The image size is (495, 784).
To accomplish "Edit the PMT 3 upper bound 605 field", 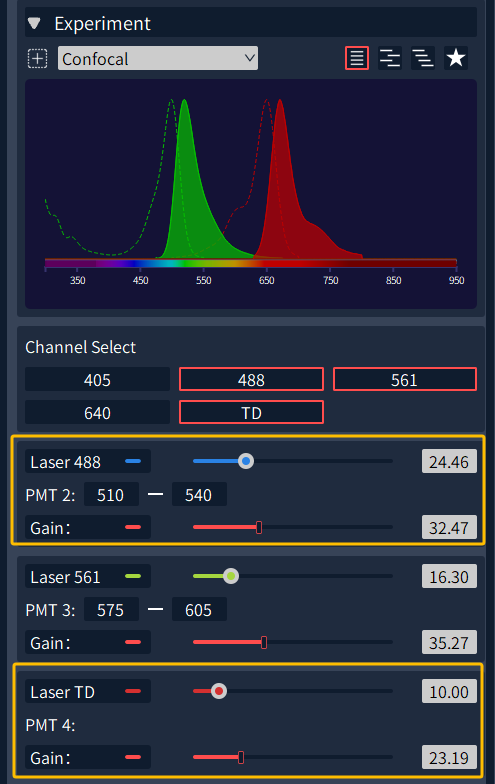I will [x=199, y=610].
